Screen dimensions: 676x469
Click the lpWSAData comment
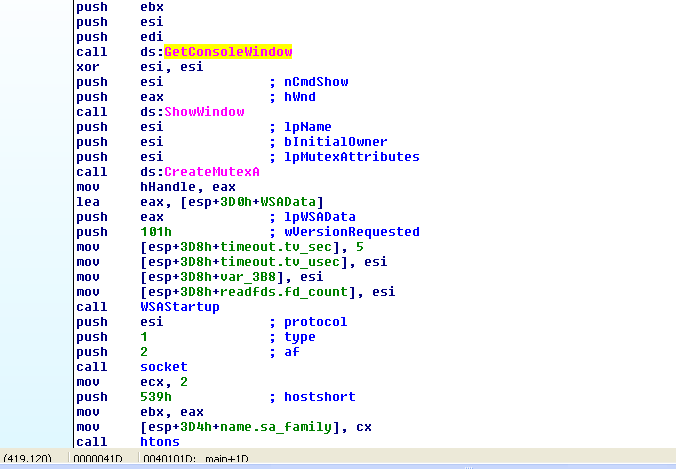pyautogui.click(x=319, y=217)
